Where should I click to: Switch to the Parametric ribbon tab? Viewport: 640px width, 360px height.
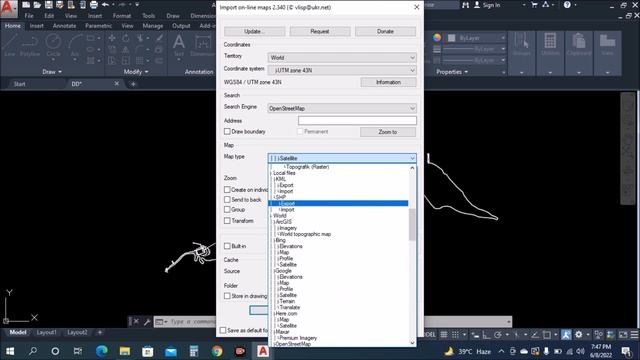pyautogui.click(x=98, y=26)
